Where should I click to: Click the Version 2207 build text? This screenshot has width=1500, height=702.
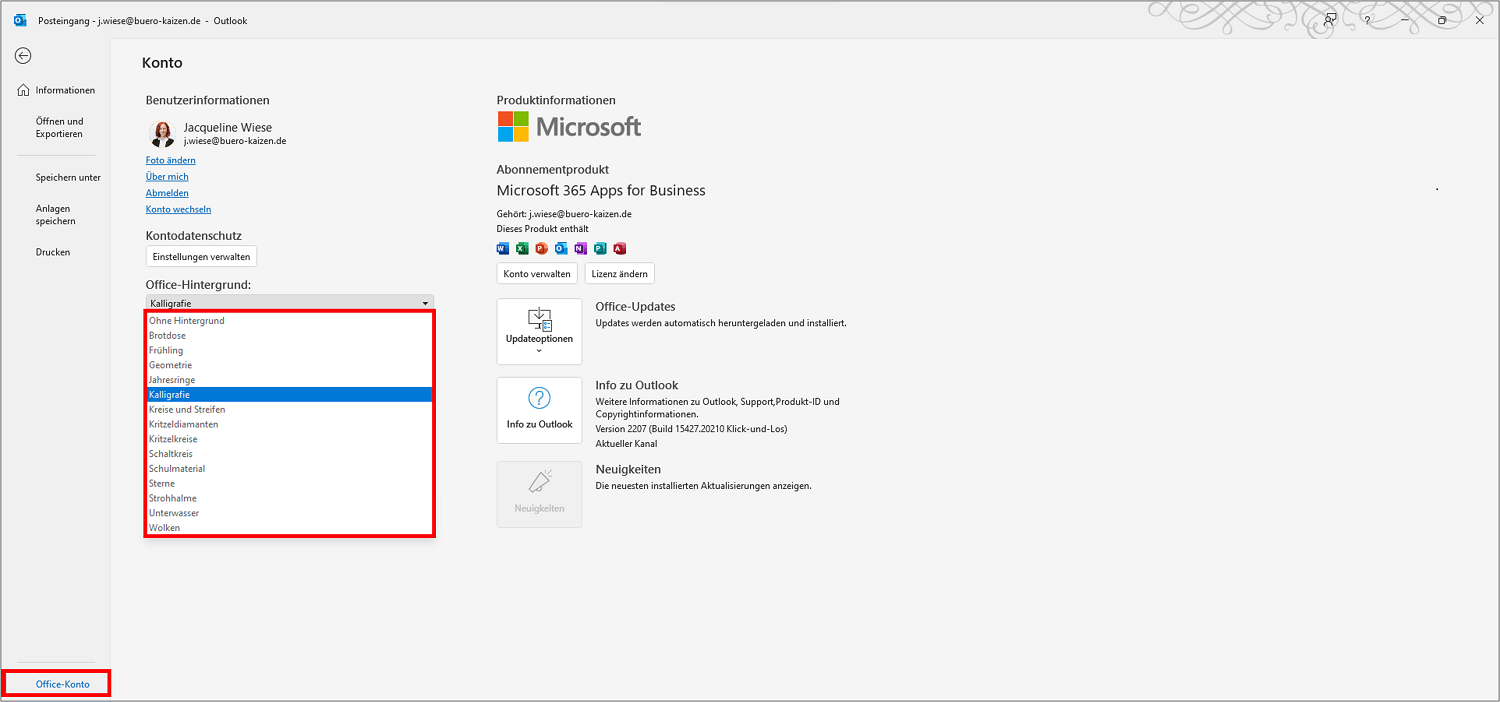point(691,429)
